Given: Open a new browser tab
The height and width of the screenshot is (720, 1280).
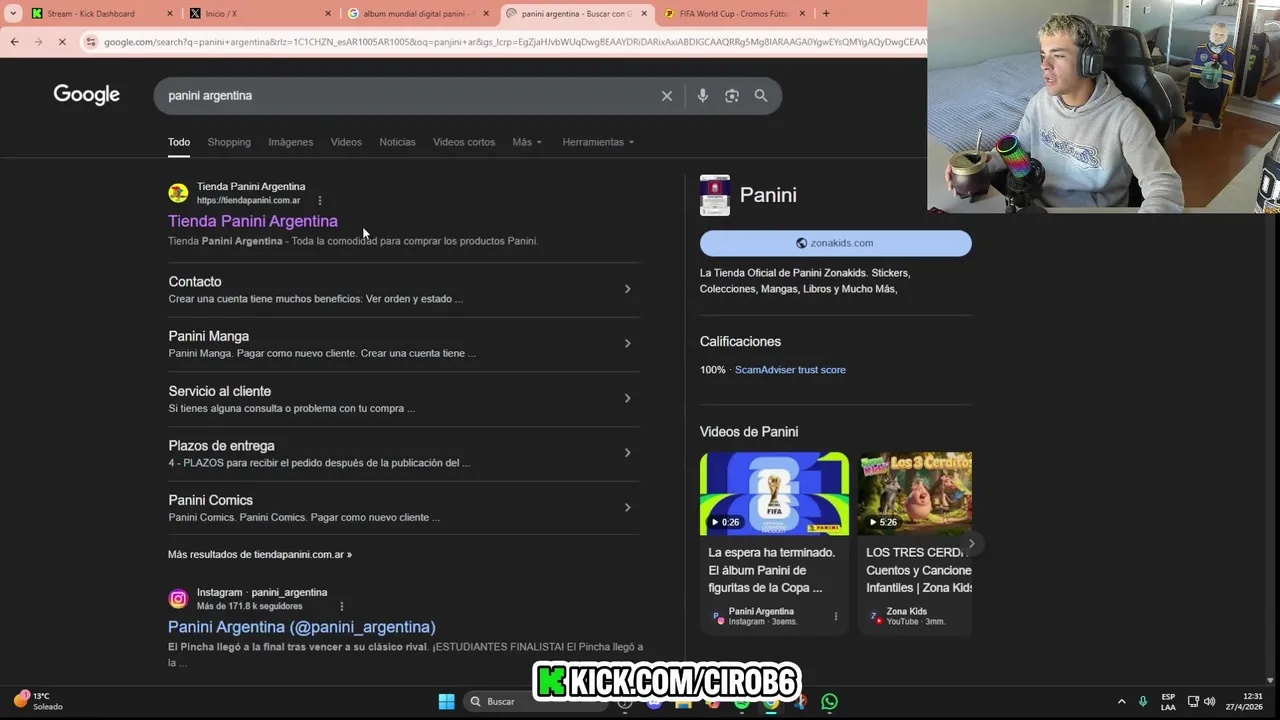Looking at the screenshot, I should click(826, 14).
